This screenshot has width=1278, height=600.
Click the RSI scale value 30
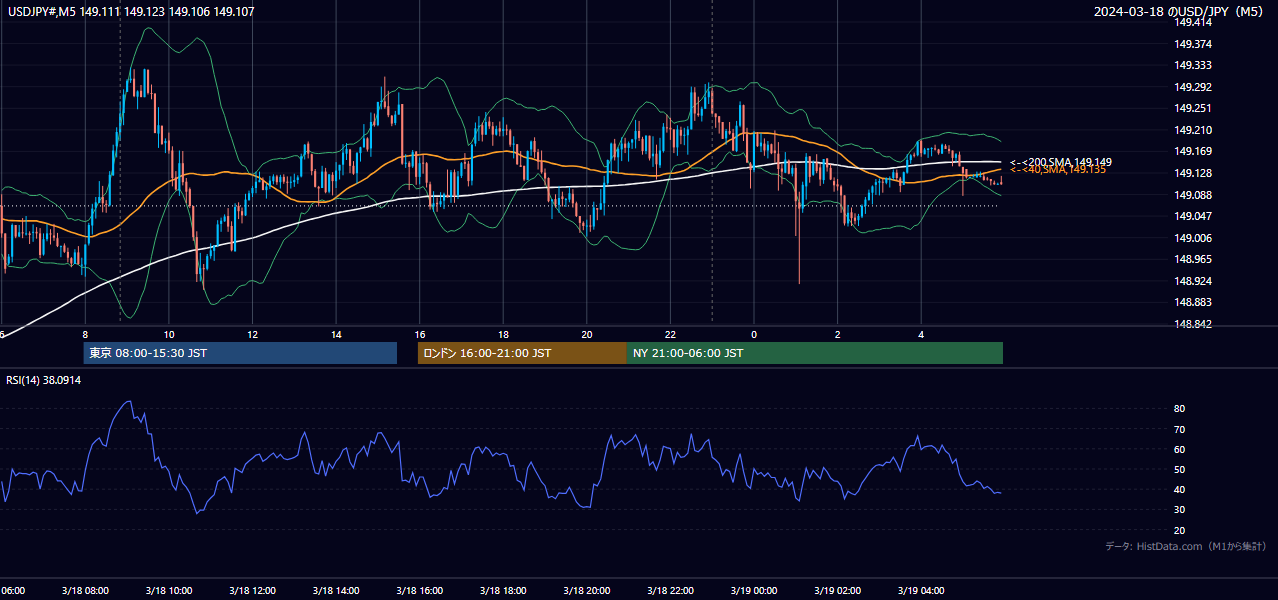[x=1180, y=510]
